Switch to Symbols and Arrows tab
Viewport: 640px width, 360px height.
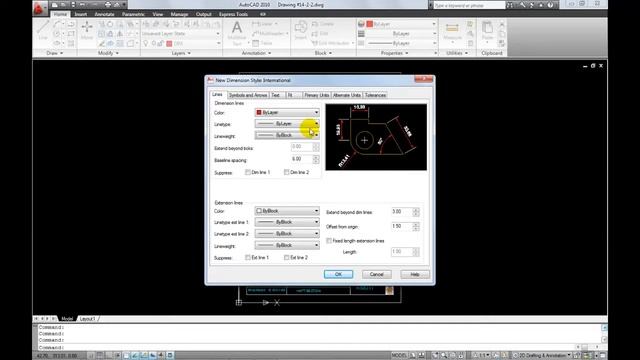point(248,95)
